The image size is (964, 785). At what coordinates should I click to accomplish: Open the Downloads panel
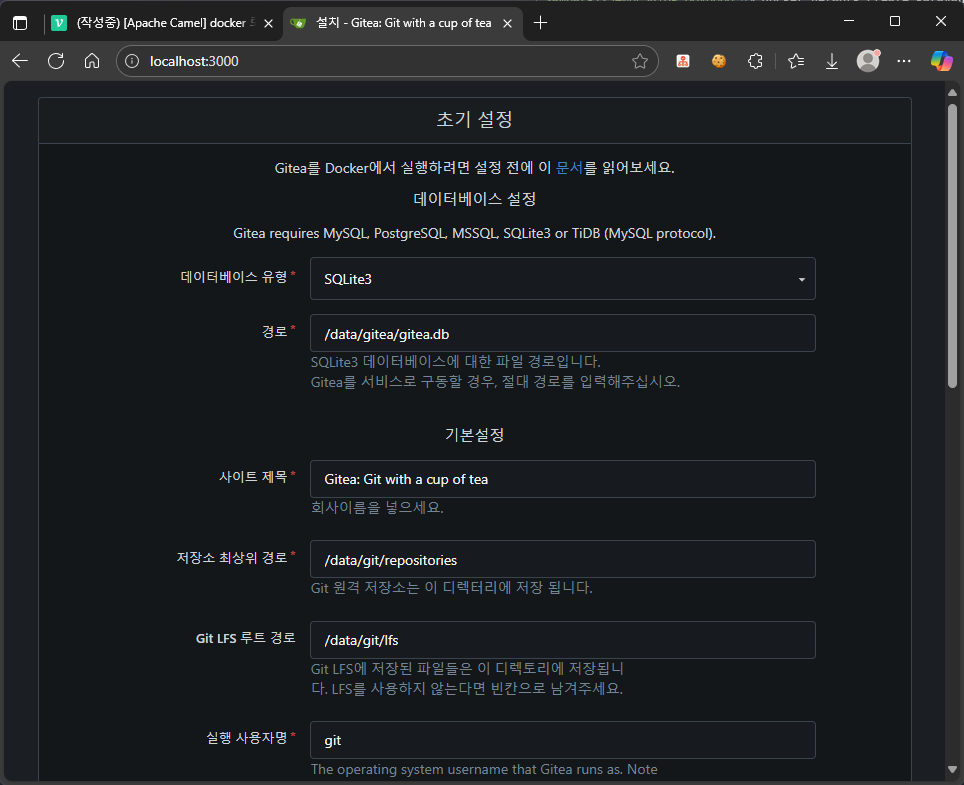[831, 61]
